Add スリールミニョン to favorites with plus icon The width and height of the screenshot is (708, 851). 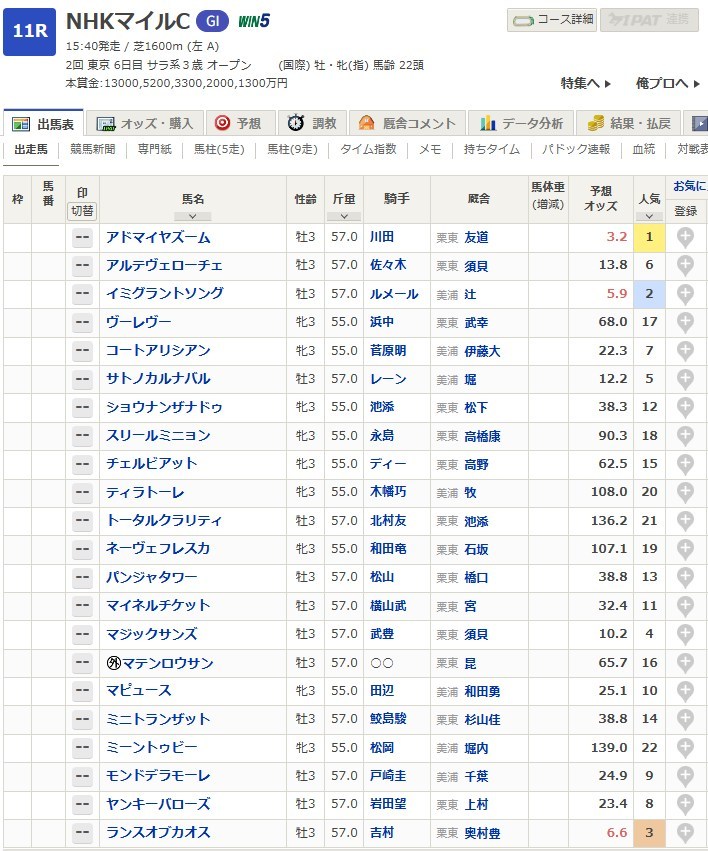(685, 436)
